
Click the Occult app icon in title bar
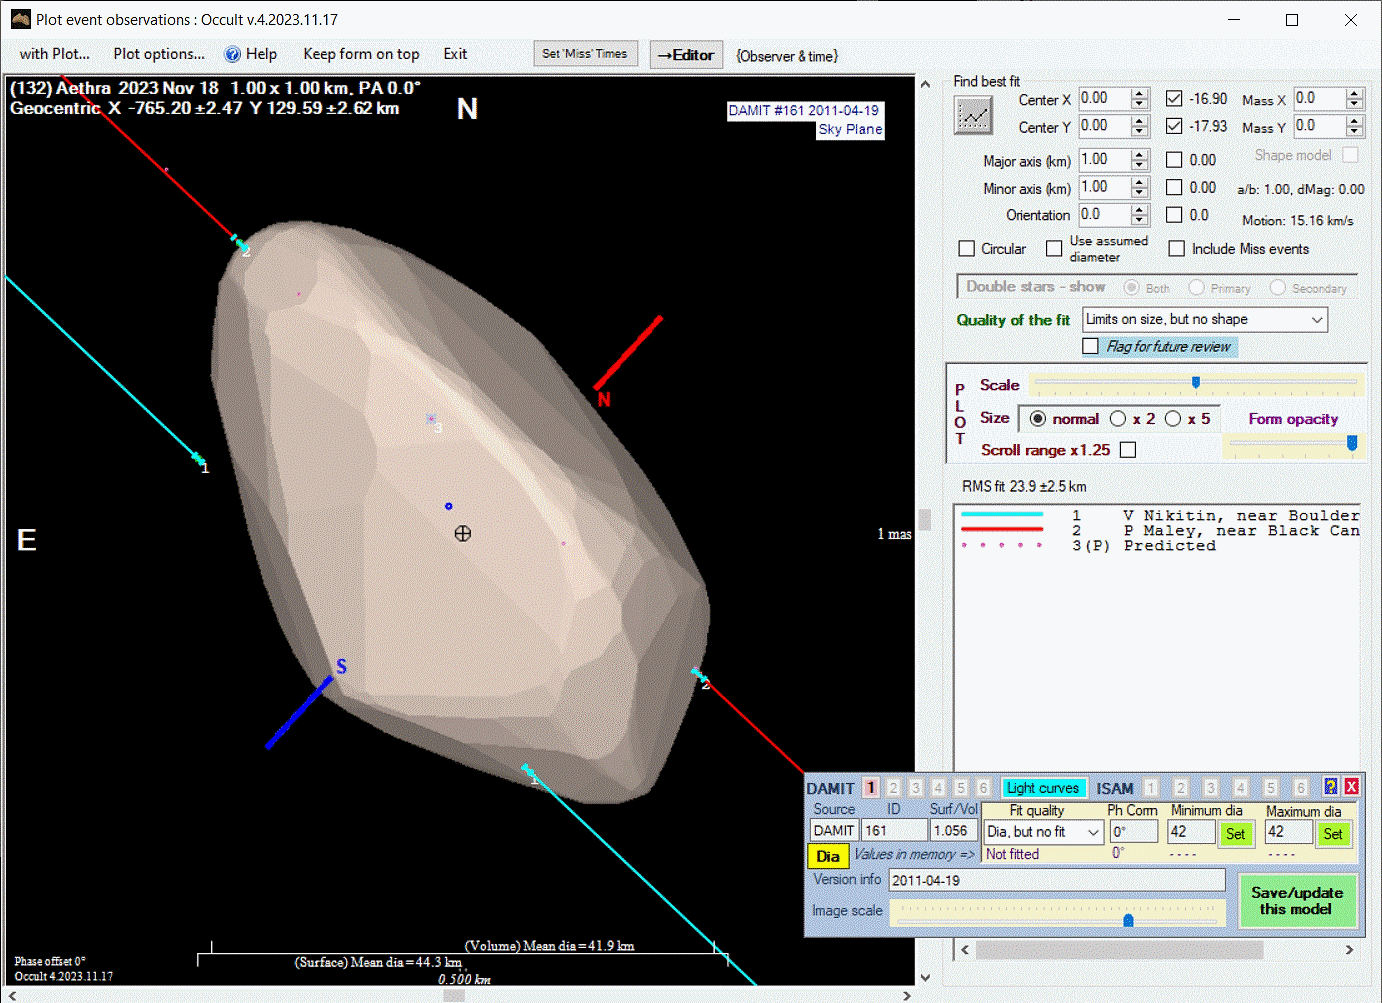[20, 19]
